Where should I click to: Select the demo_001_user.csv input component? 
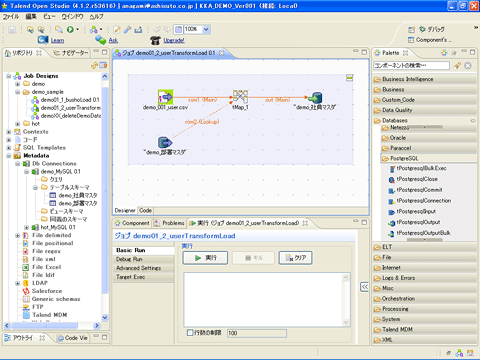(x=166, y=97)
